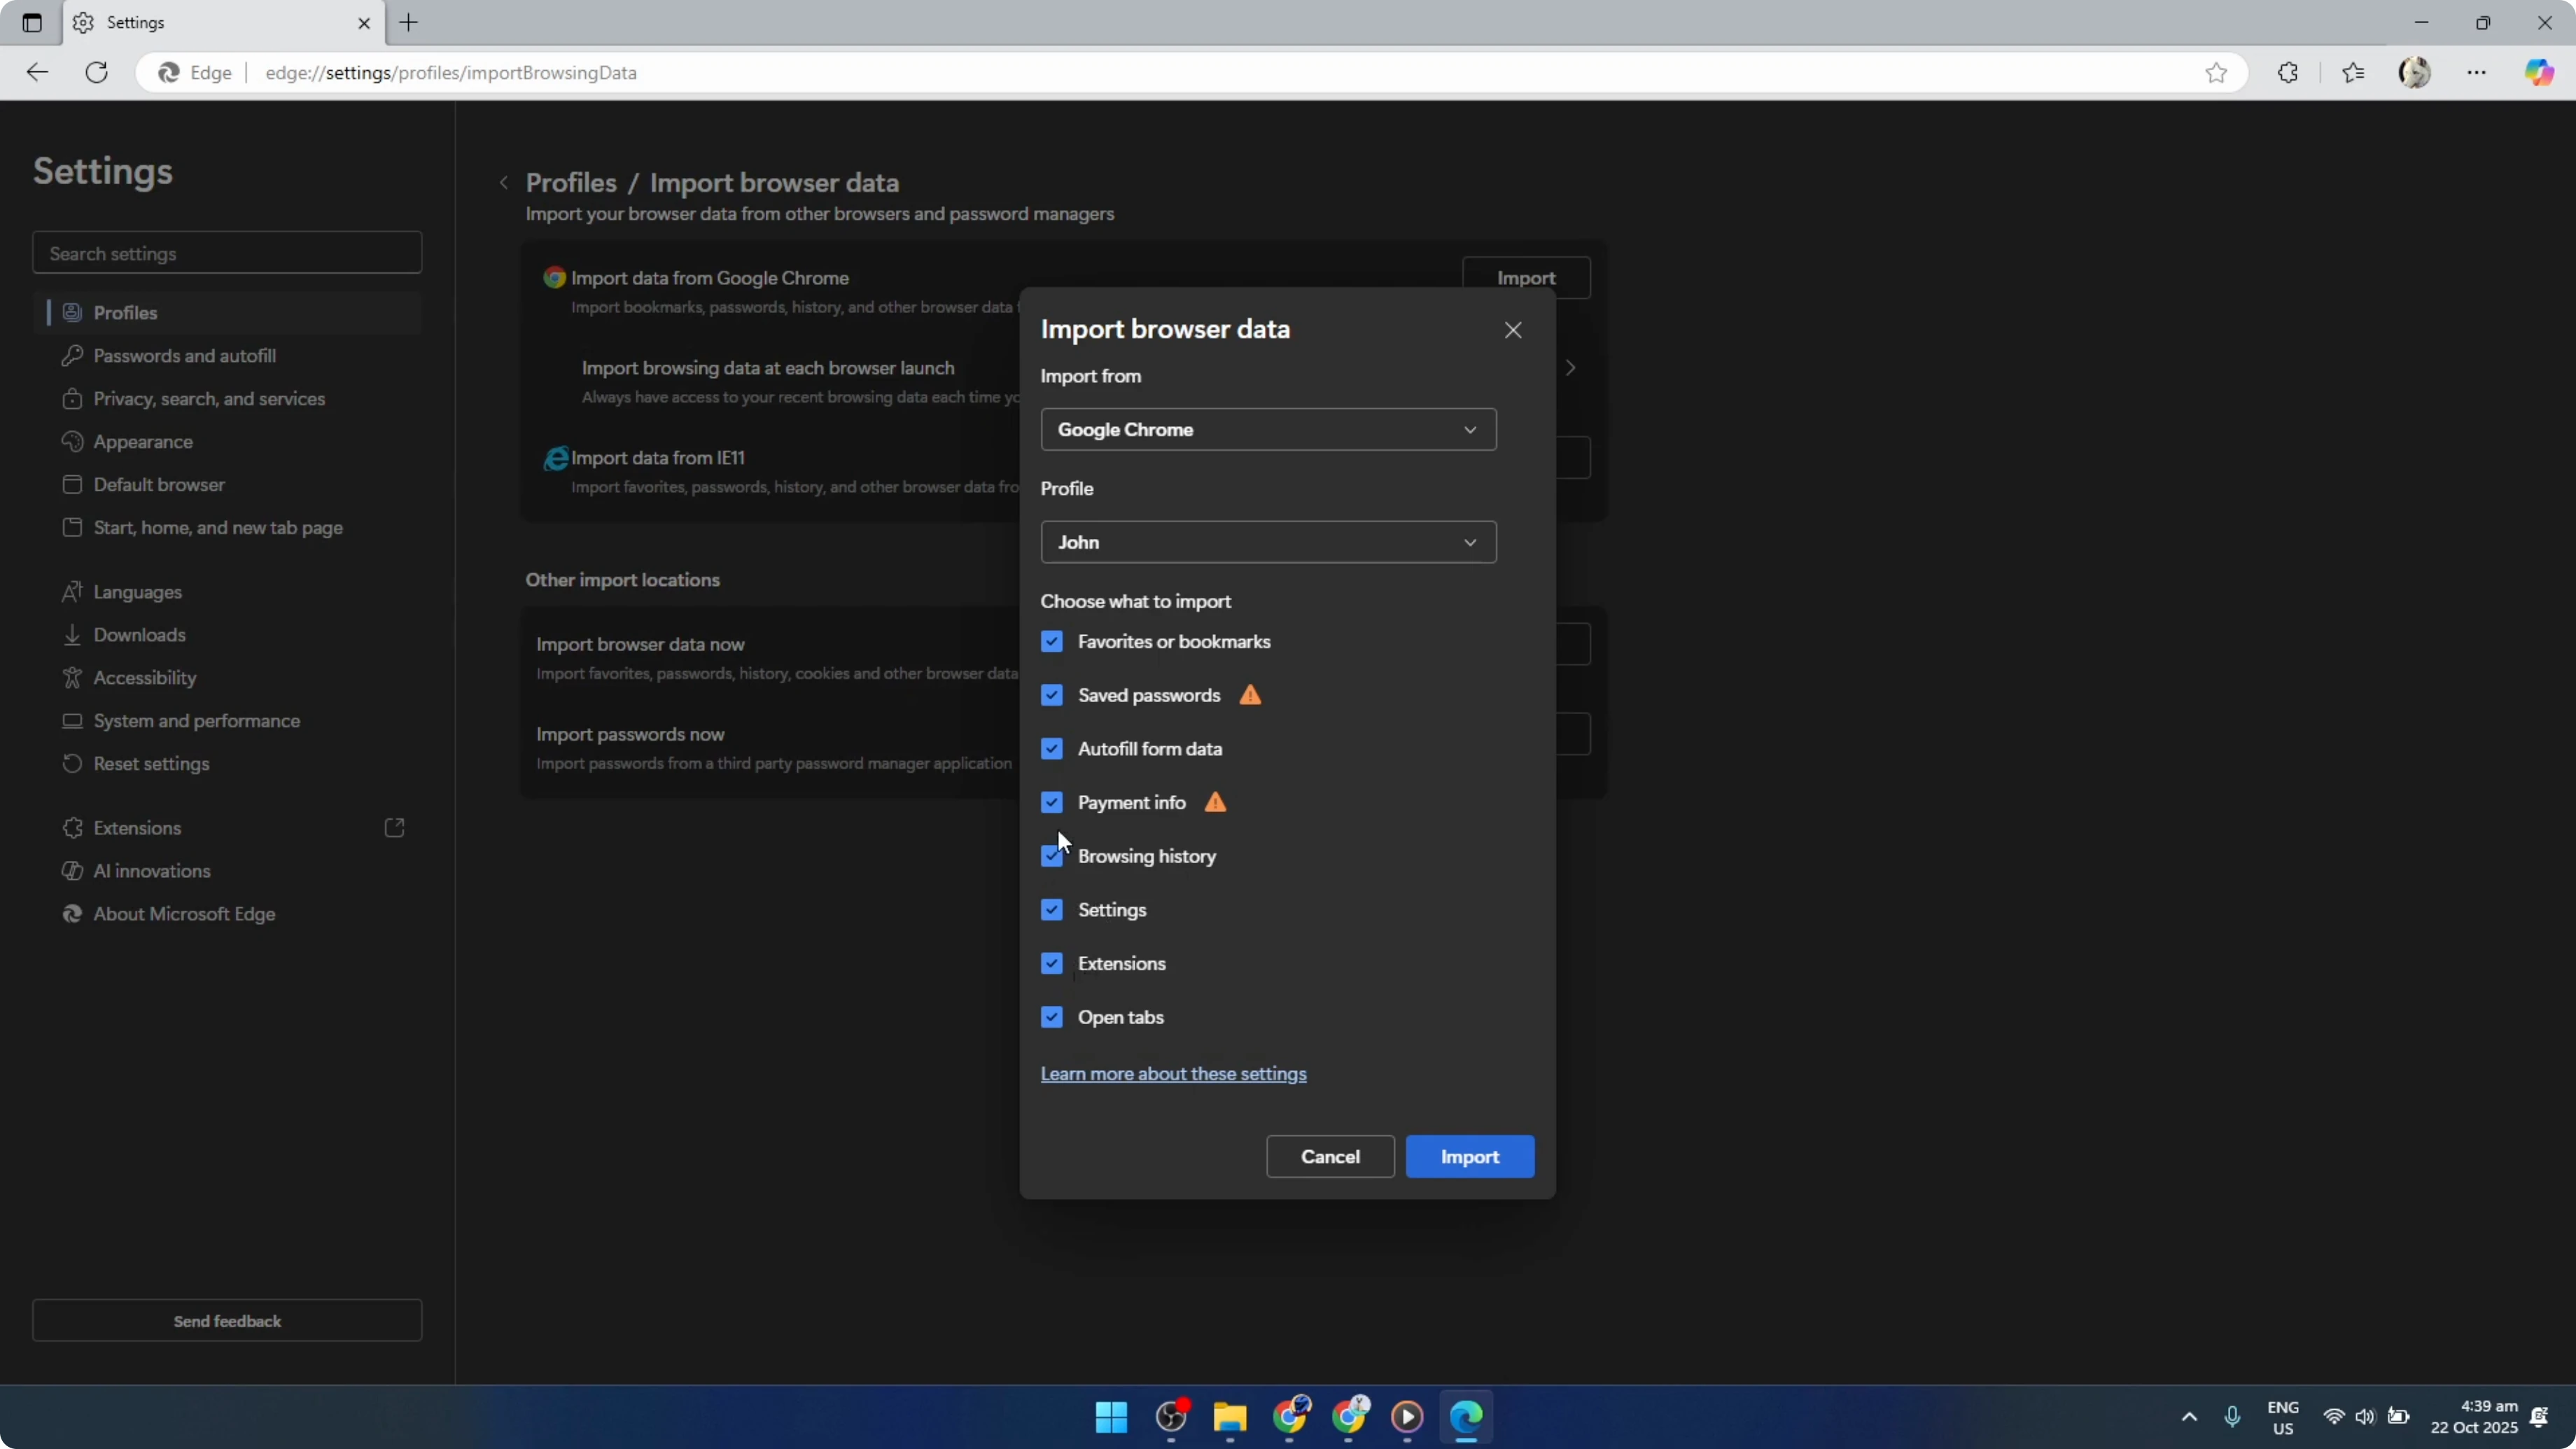Click the browser back arrow
Image resolution: width=2576 pixels, height=1449 pixels.
[37, 72]
